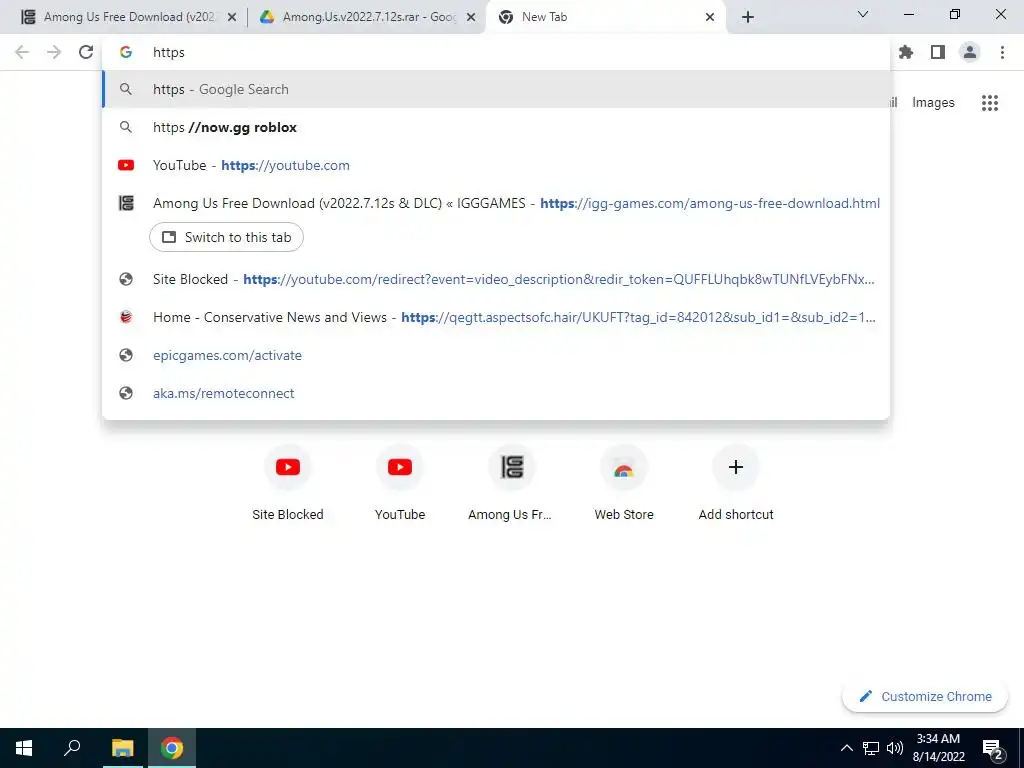
Task: Open the profile avatar icon
Action: (970, 52)
